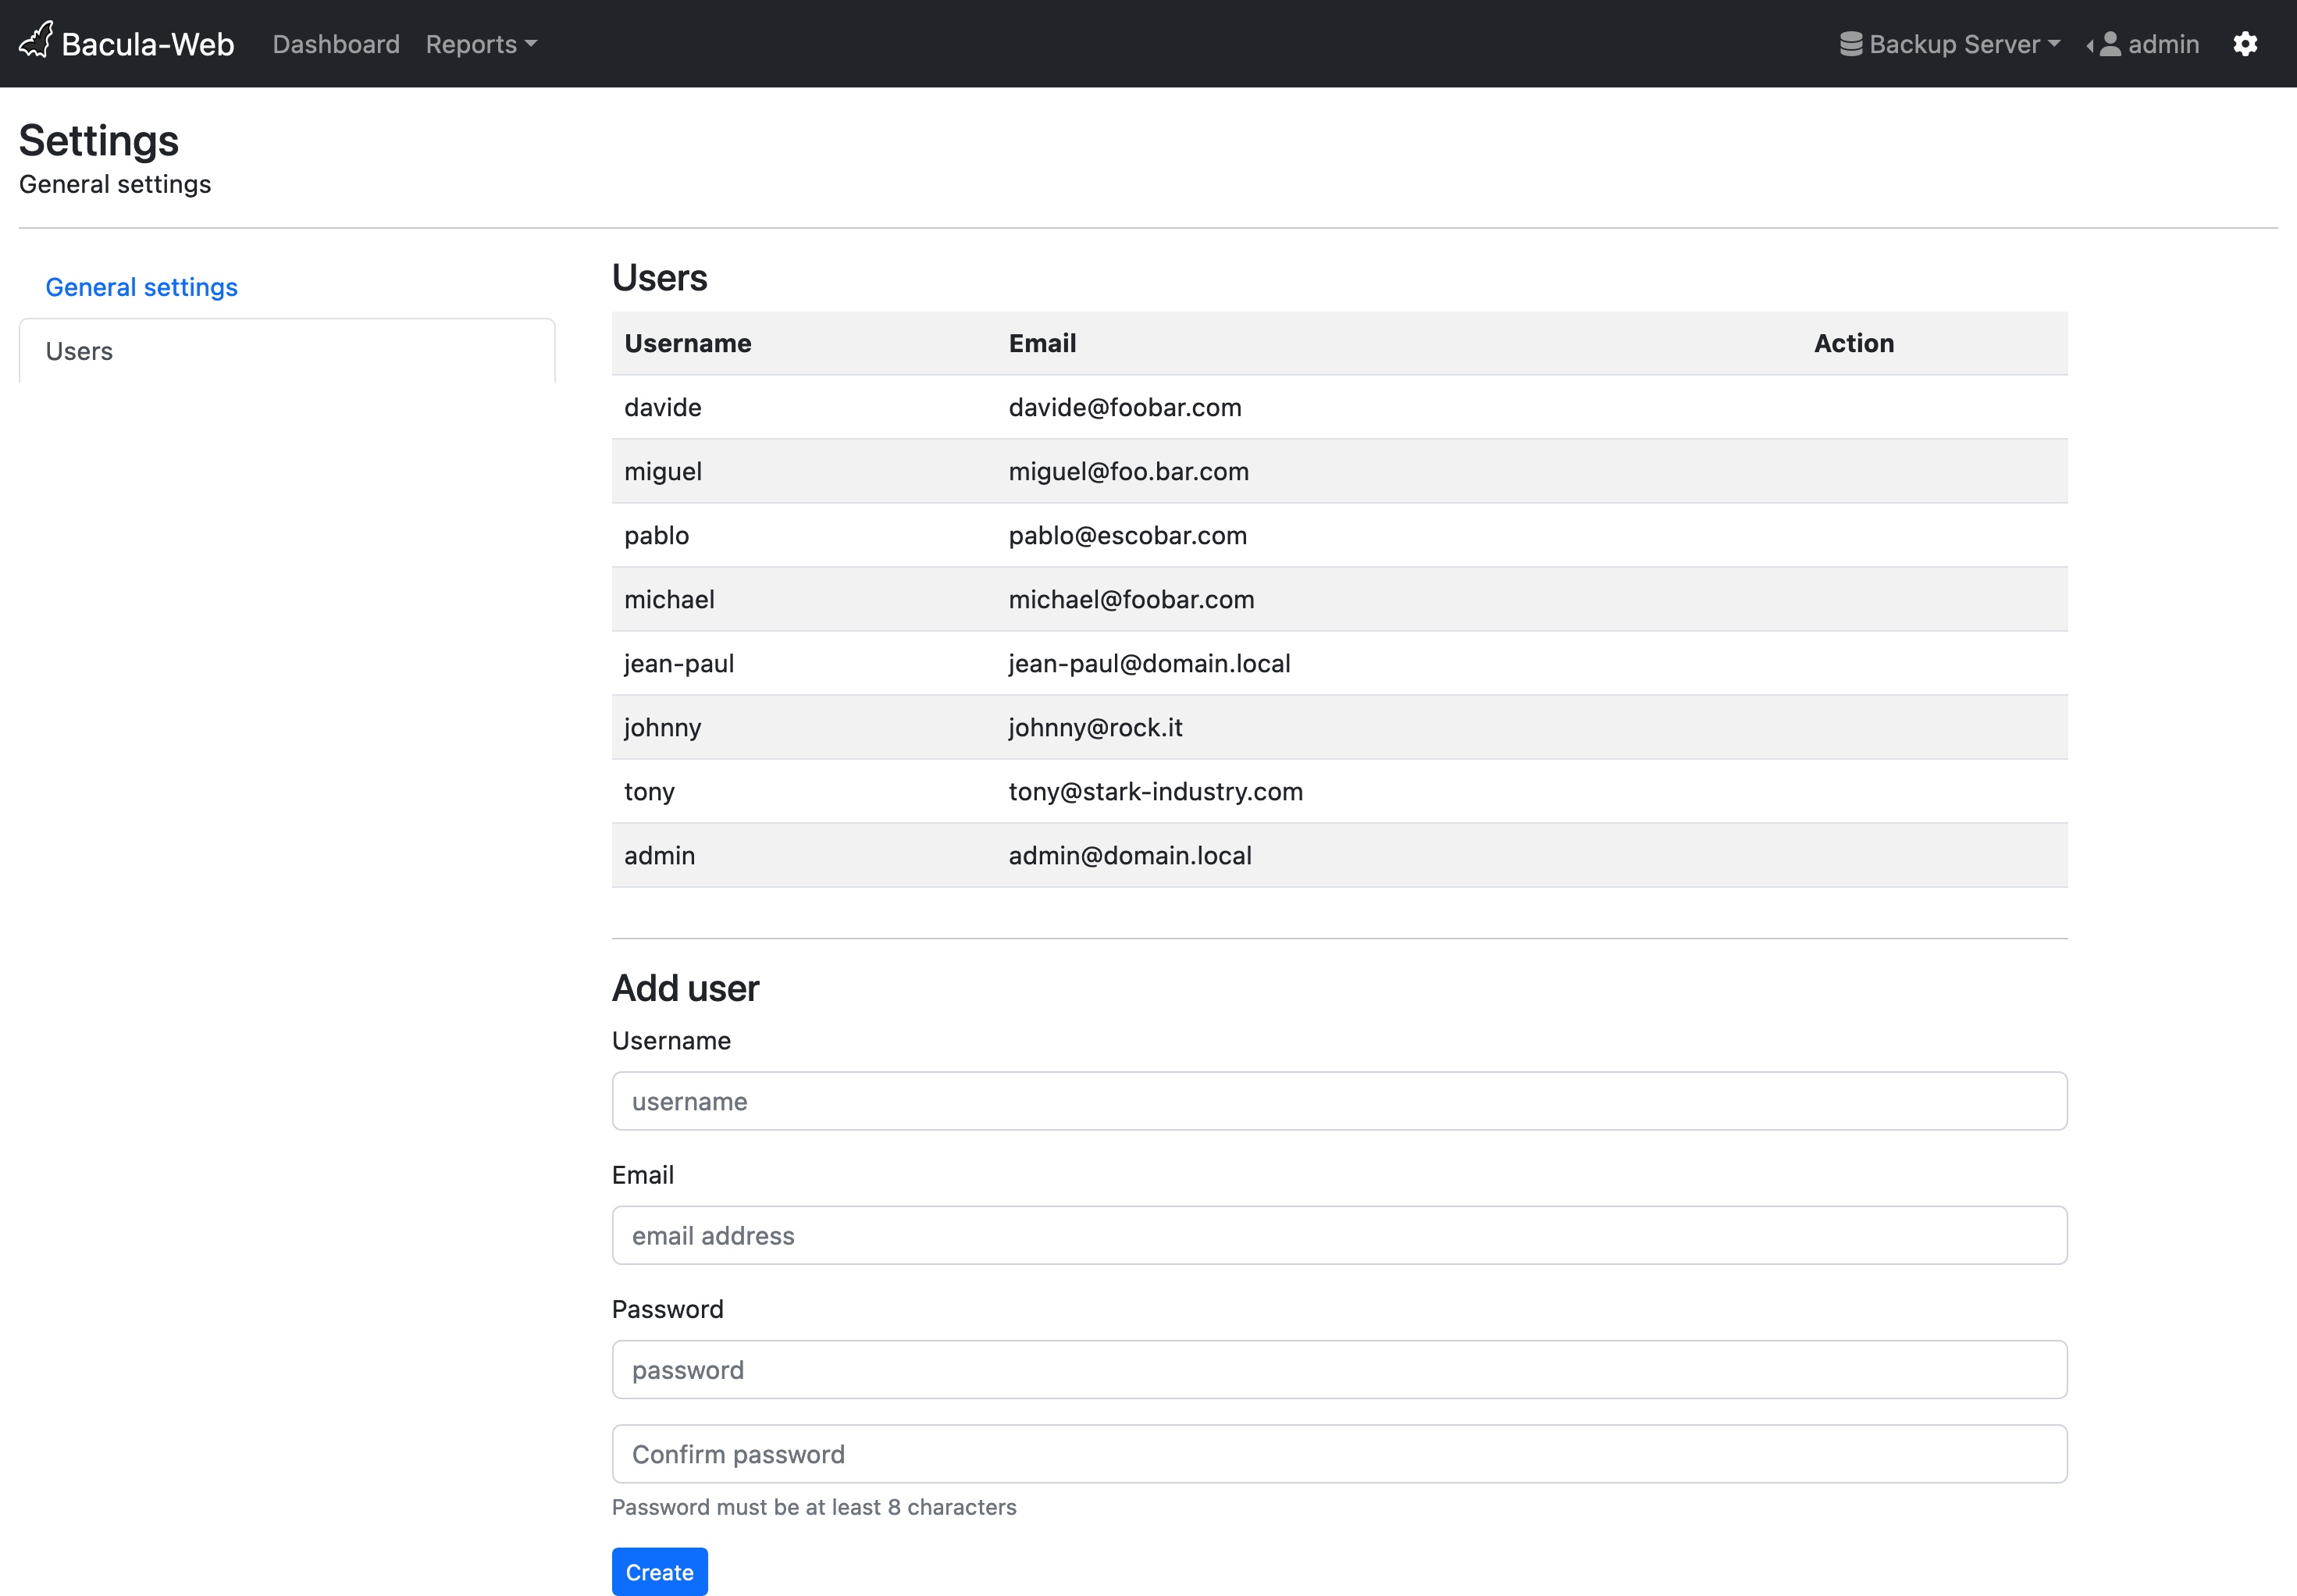Click the miguel@foo.bar.com email cell
The height and width of the screenshot is (1596, 2297).
(x=1128, y=471)
